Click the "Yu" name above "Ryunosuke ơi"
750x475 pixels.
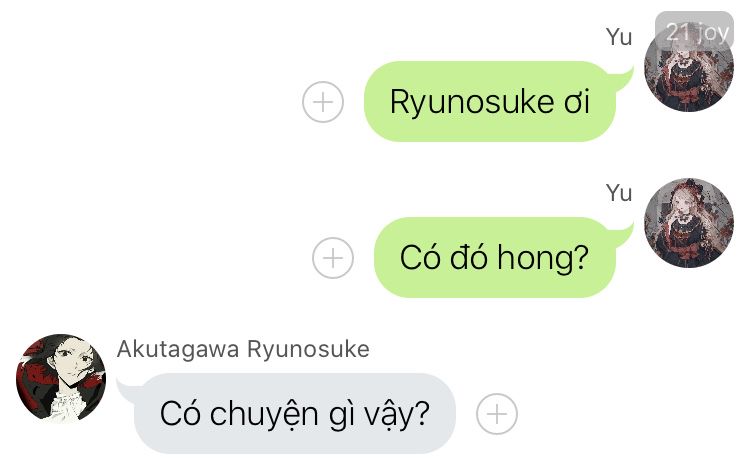click(619, 37)
